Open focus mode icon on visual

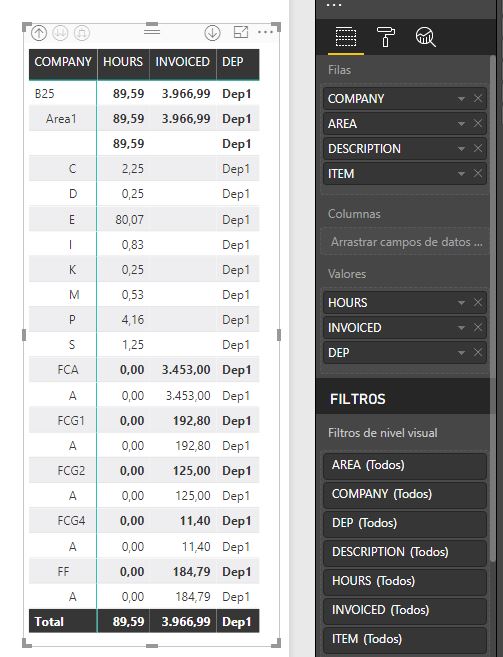point(241,32)
